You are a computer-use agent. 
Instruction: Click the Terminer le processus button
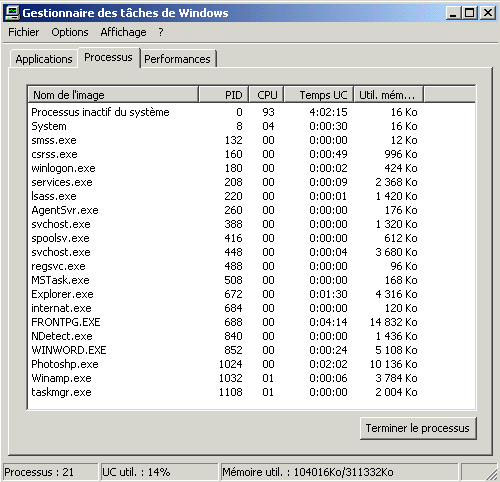pos(418,428)
